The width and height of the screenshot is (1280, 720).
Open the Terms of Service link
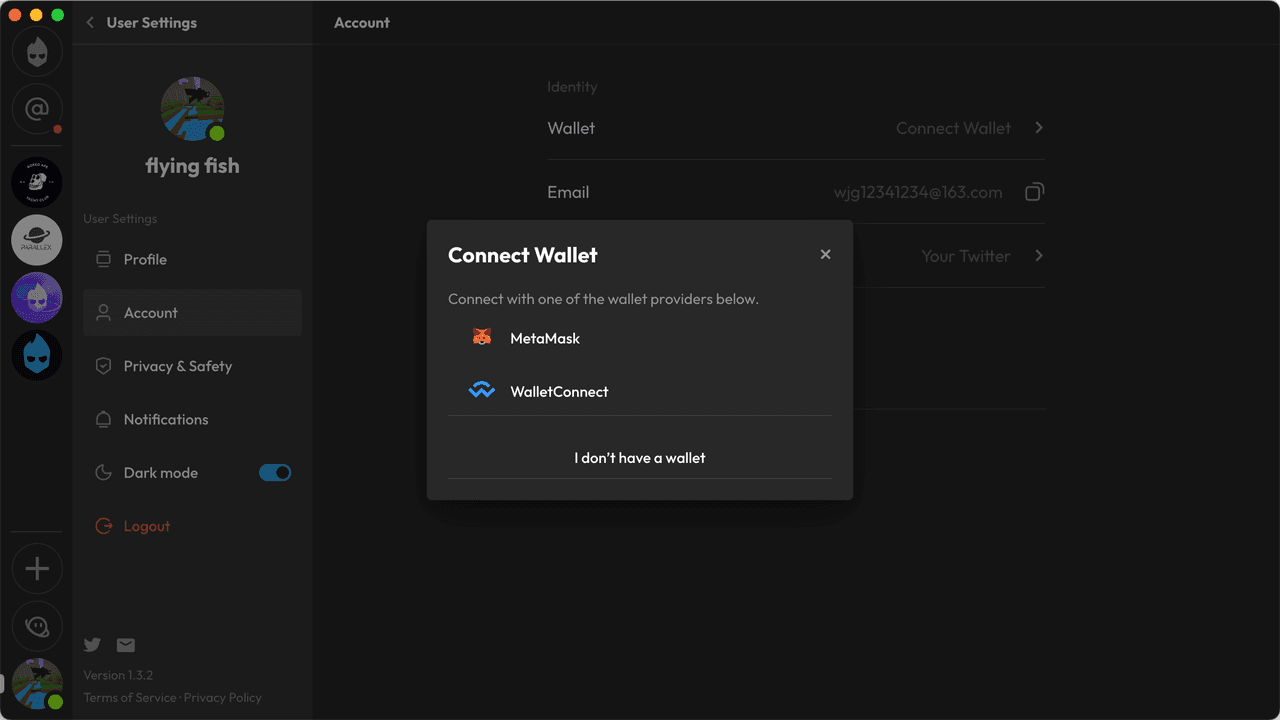pyautogui.click(x=129, y=697)
